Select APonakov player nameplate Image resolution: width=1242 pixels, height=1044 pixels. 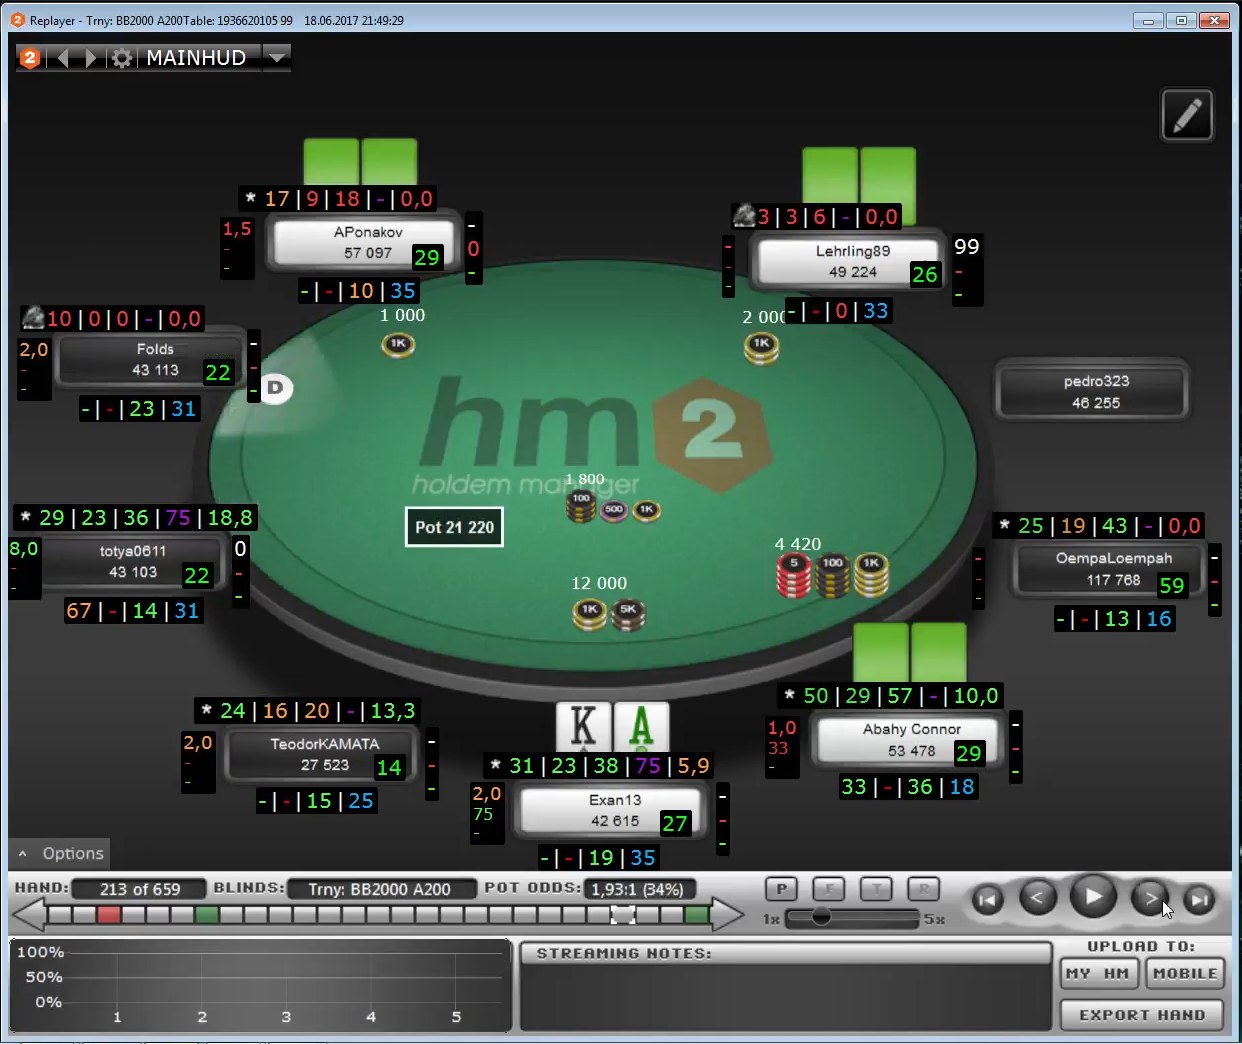point(366,242)
